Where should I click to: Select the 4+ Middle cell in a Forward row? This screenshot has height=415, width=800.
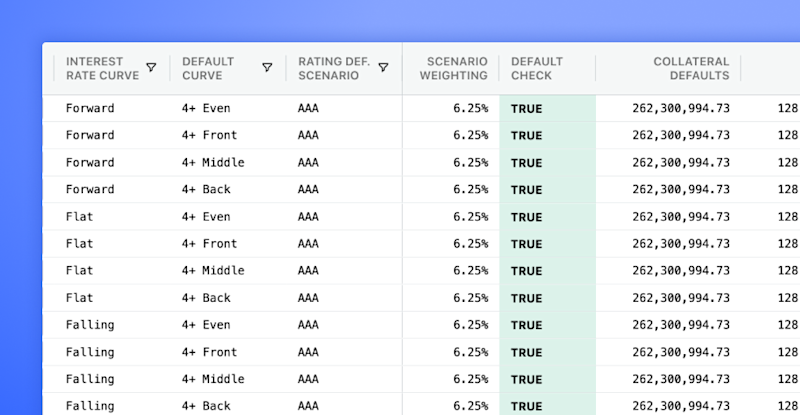click(213, 162)
